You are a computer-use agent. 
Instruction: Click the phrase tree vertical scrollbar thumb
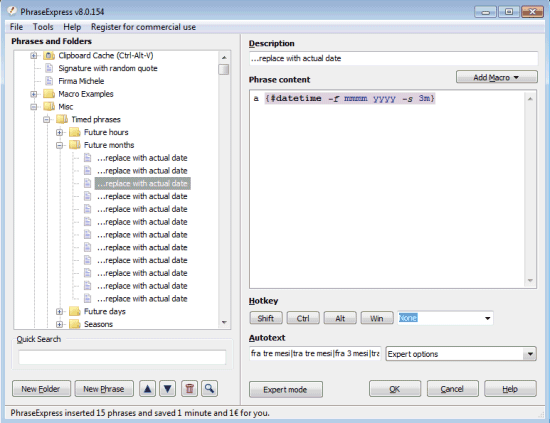(x=224, y=69)
